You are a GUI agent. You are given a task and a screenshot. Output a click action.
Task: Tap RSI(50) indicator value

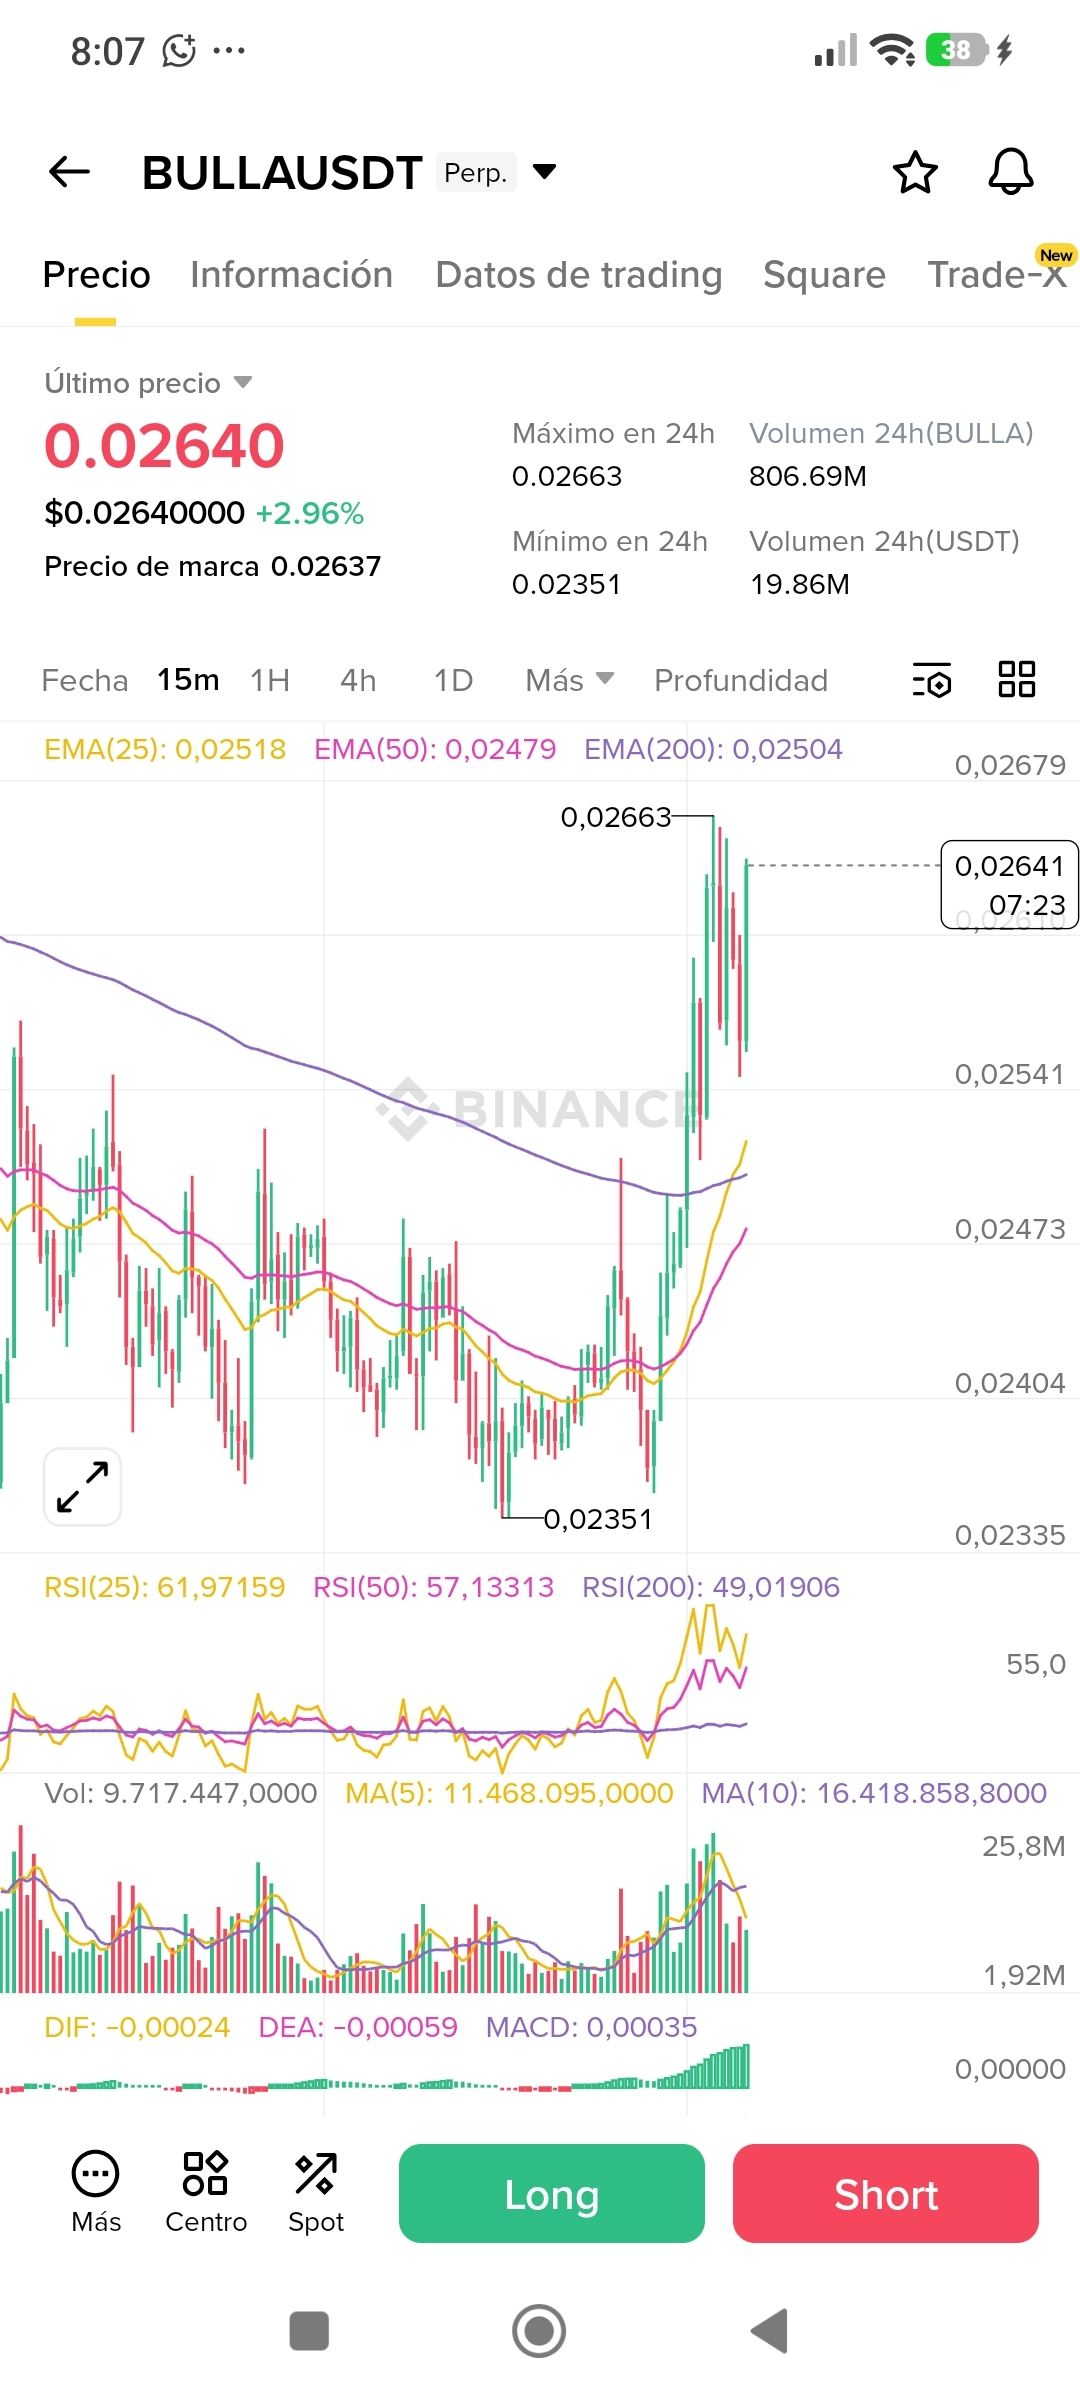pos(433,1587)
